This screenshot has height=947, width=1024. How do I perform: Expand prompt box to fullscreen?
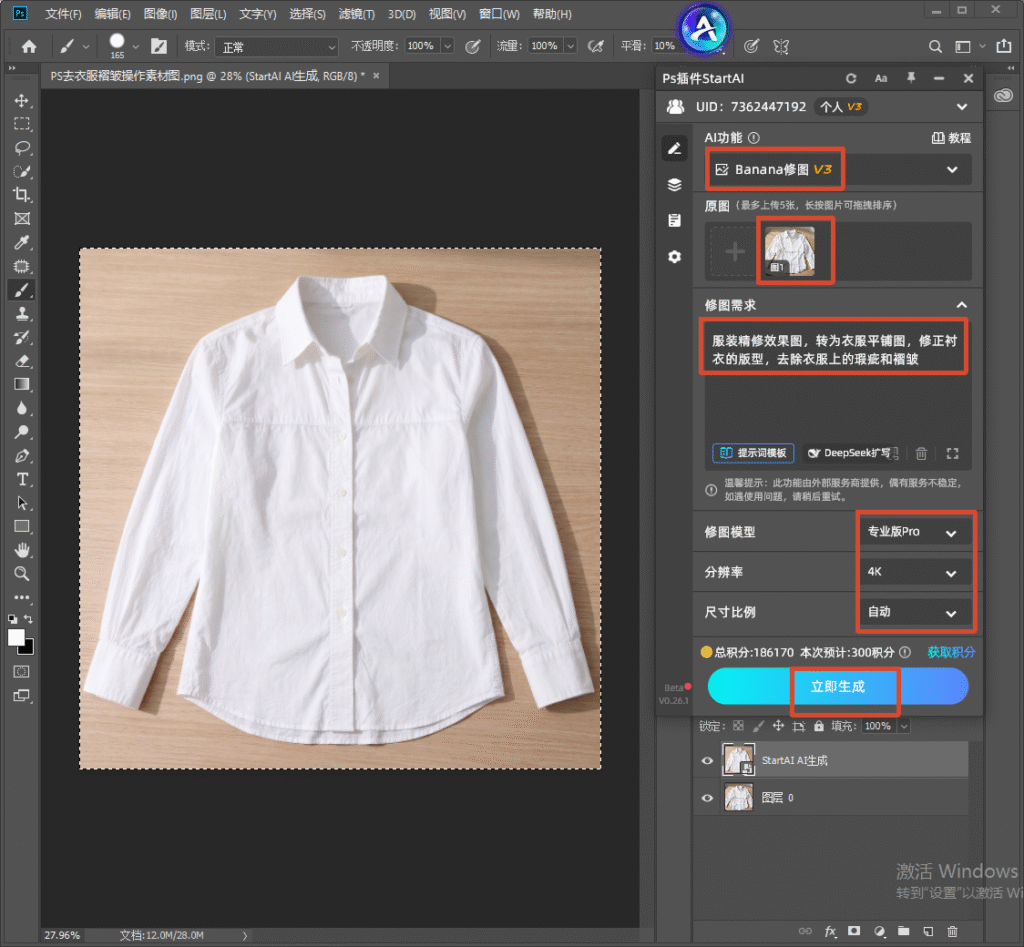point(952,453)
